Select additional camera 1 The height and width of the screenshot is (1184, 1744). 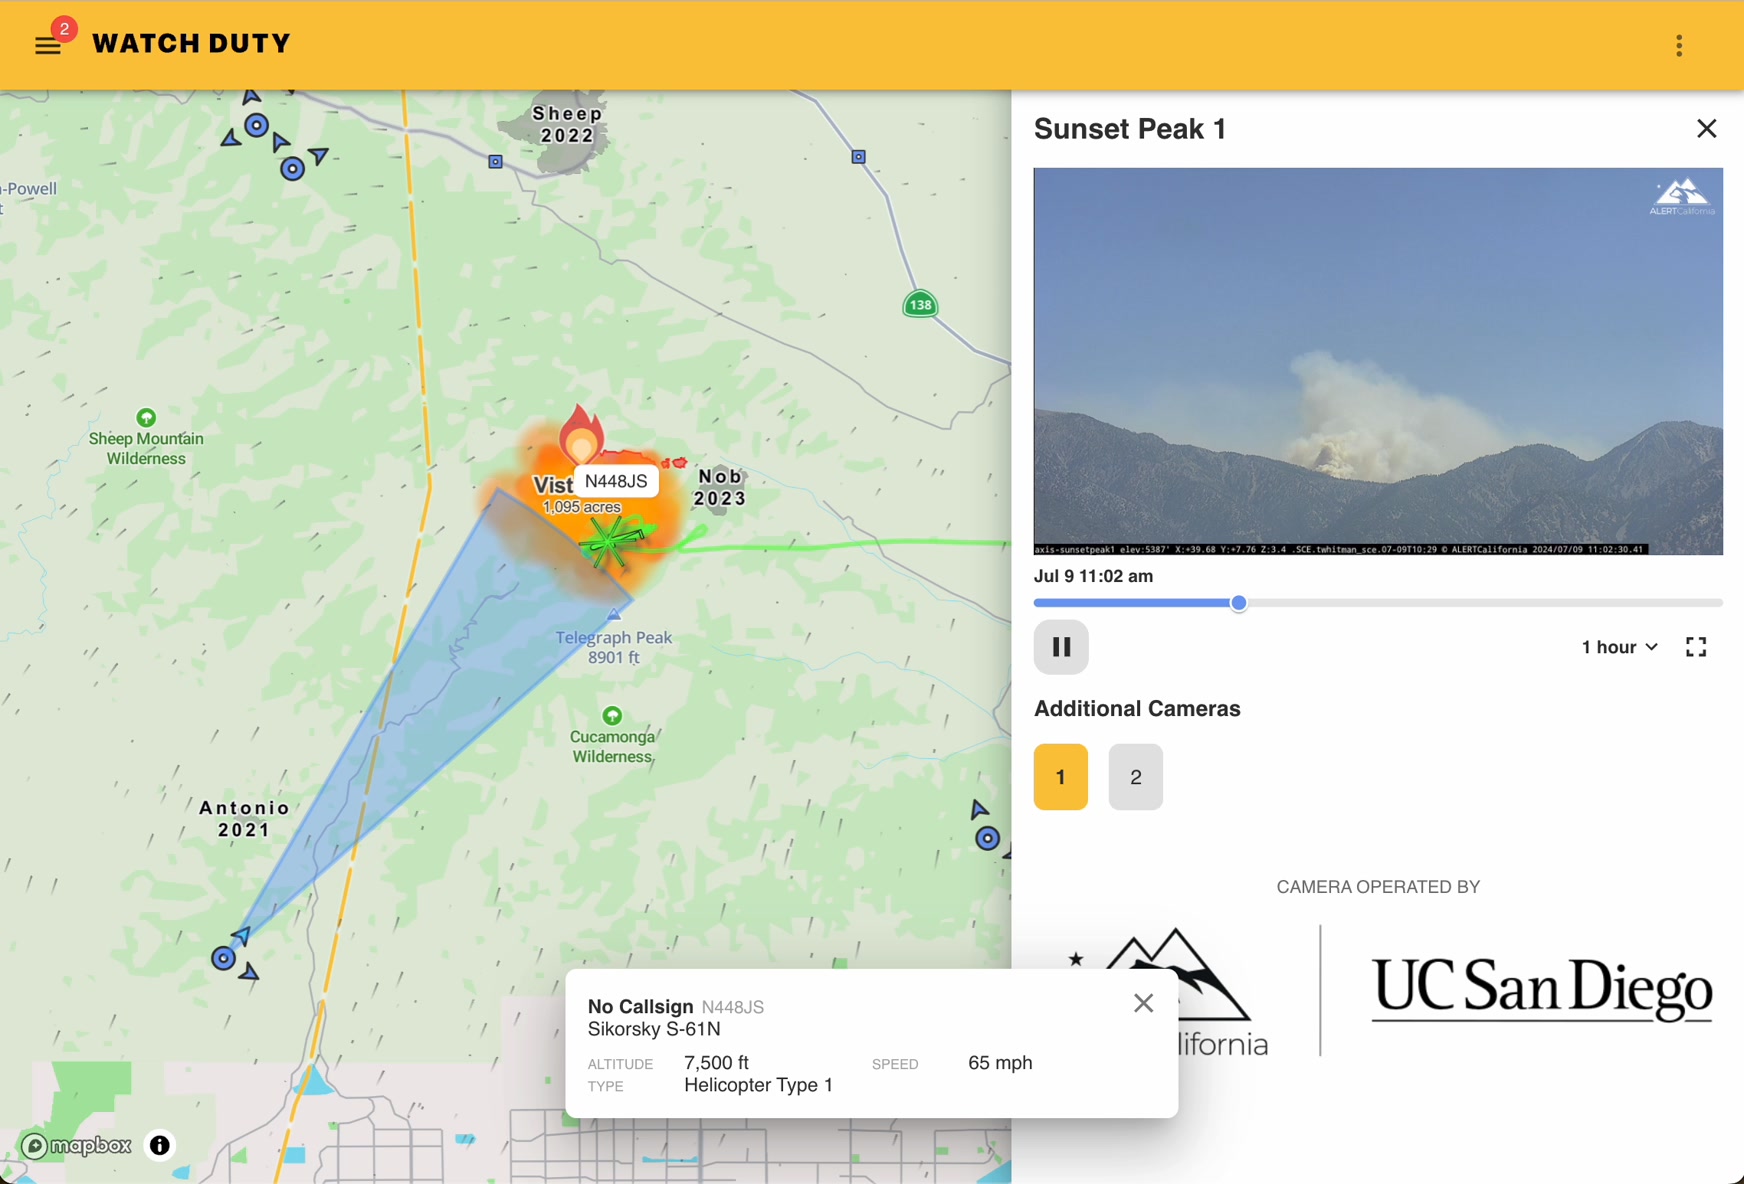[x=1060, y=777]
